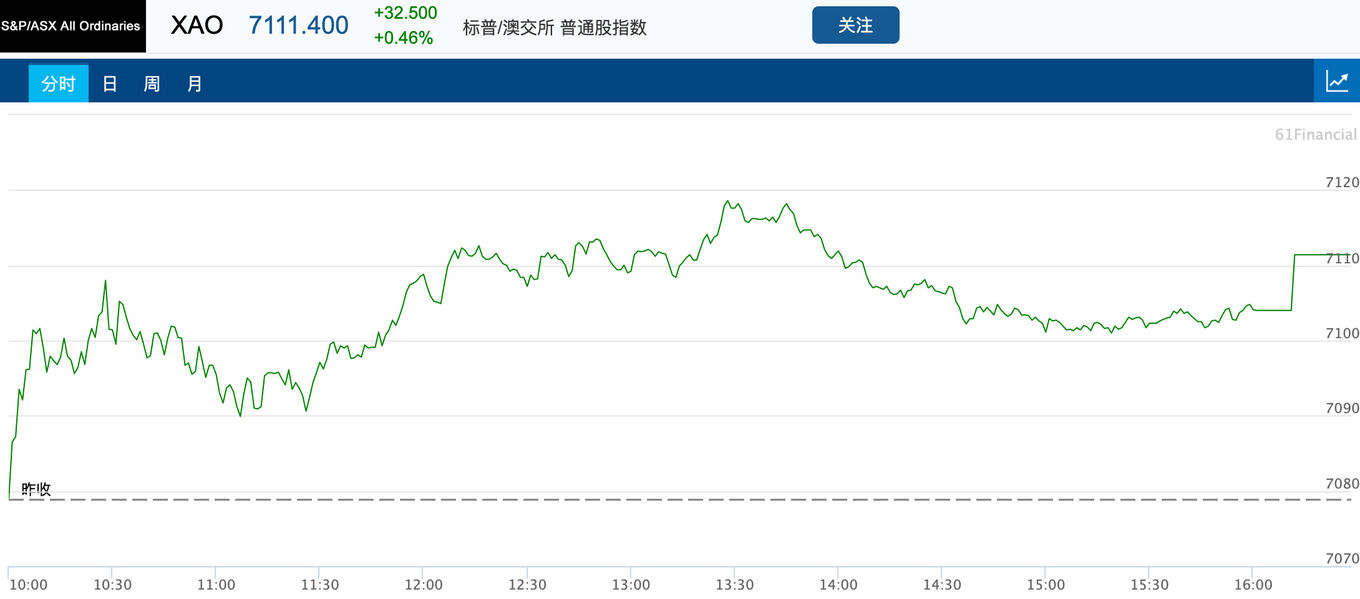
Task: Click the XAO ticker symbol
Action: coord(197,26)
